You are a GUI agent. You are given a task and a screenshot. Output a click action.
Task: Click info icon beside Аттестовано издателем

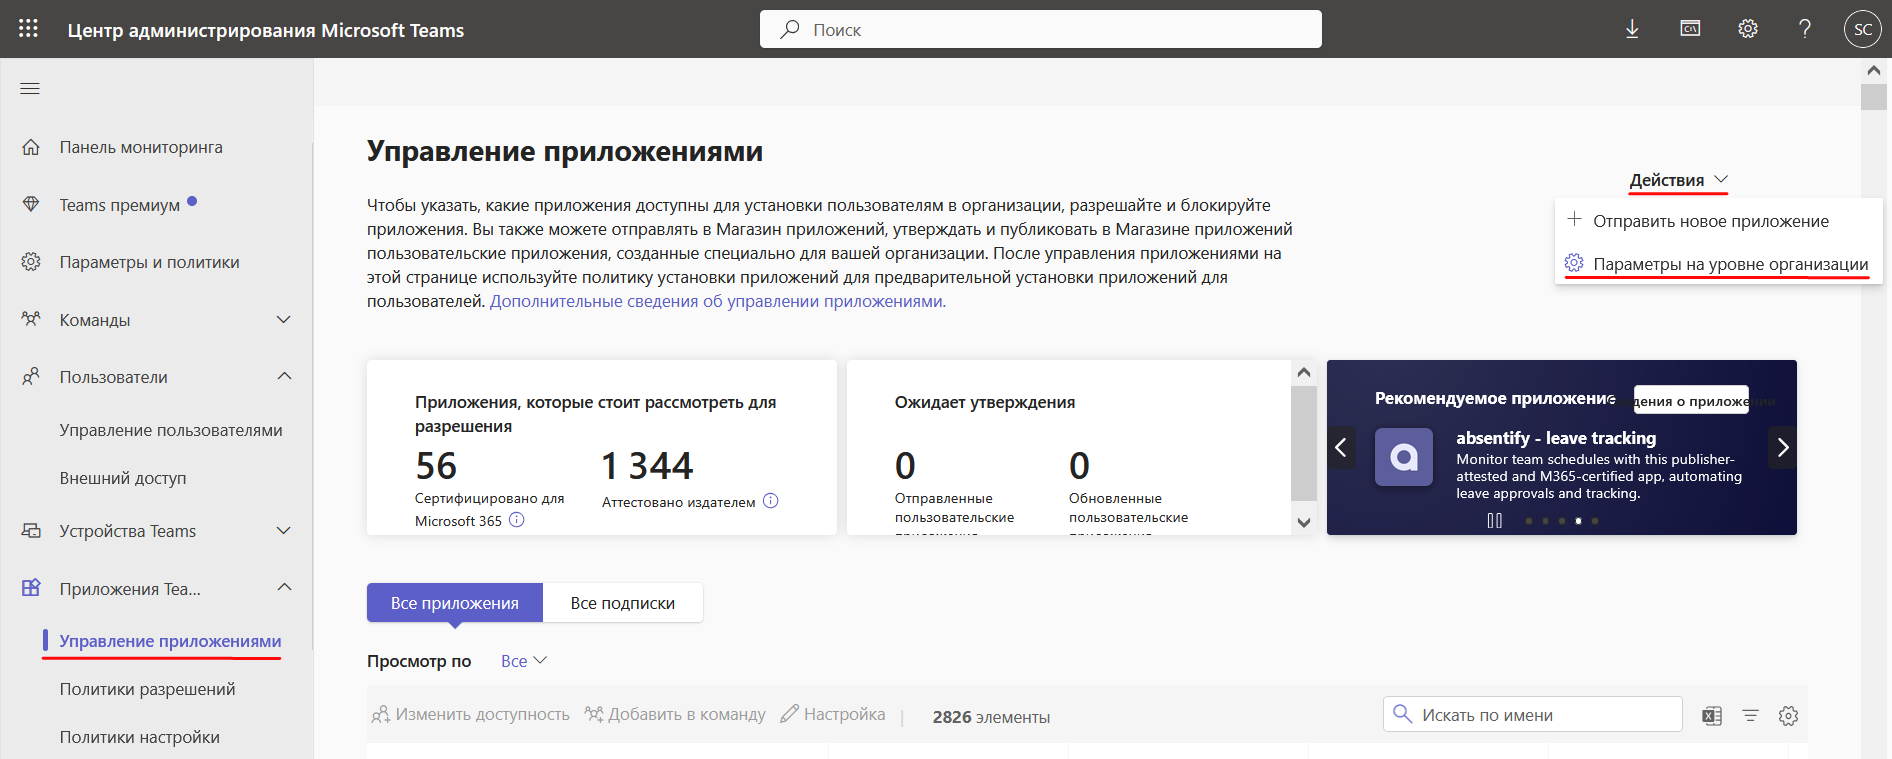click(x=770, y=501)
